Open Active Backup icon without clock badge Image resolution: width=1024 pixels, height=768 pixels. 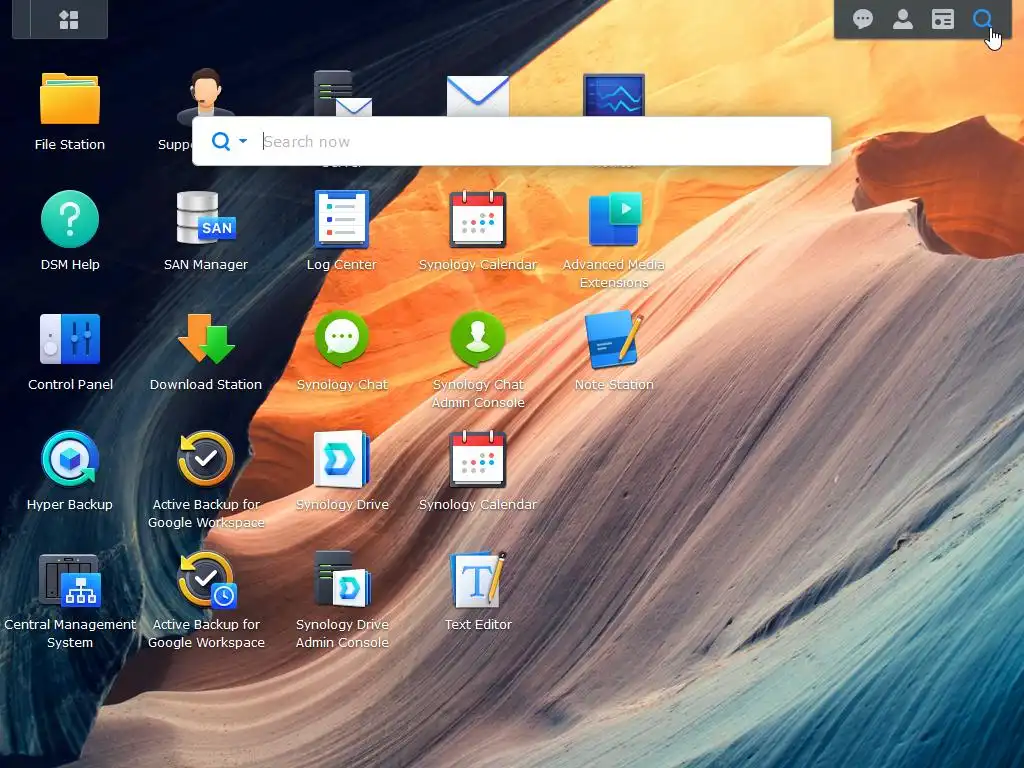coord(206,458)
